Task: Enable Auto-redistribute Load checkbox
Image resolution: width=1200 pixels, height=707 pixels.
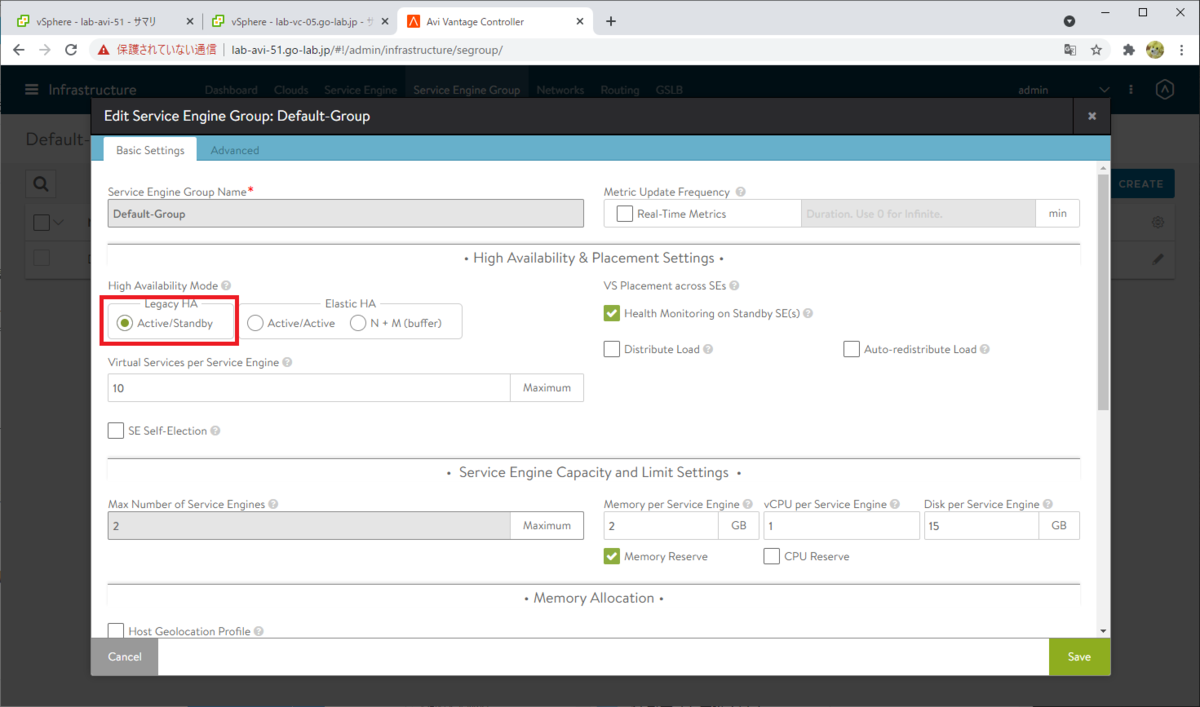Action: pyautogui.click(x=852, y=349)
